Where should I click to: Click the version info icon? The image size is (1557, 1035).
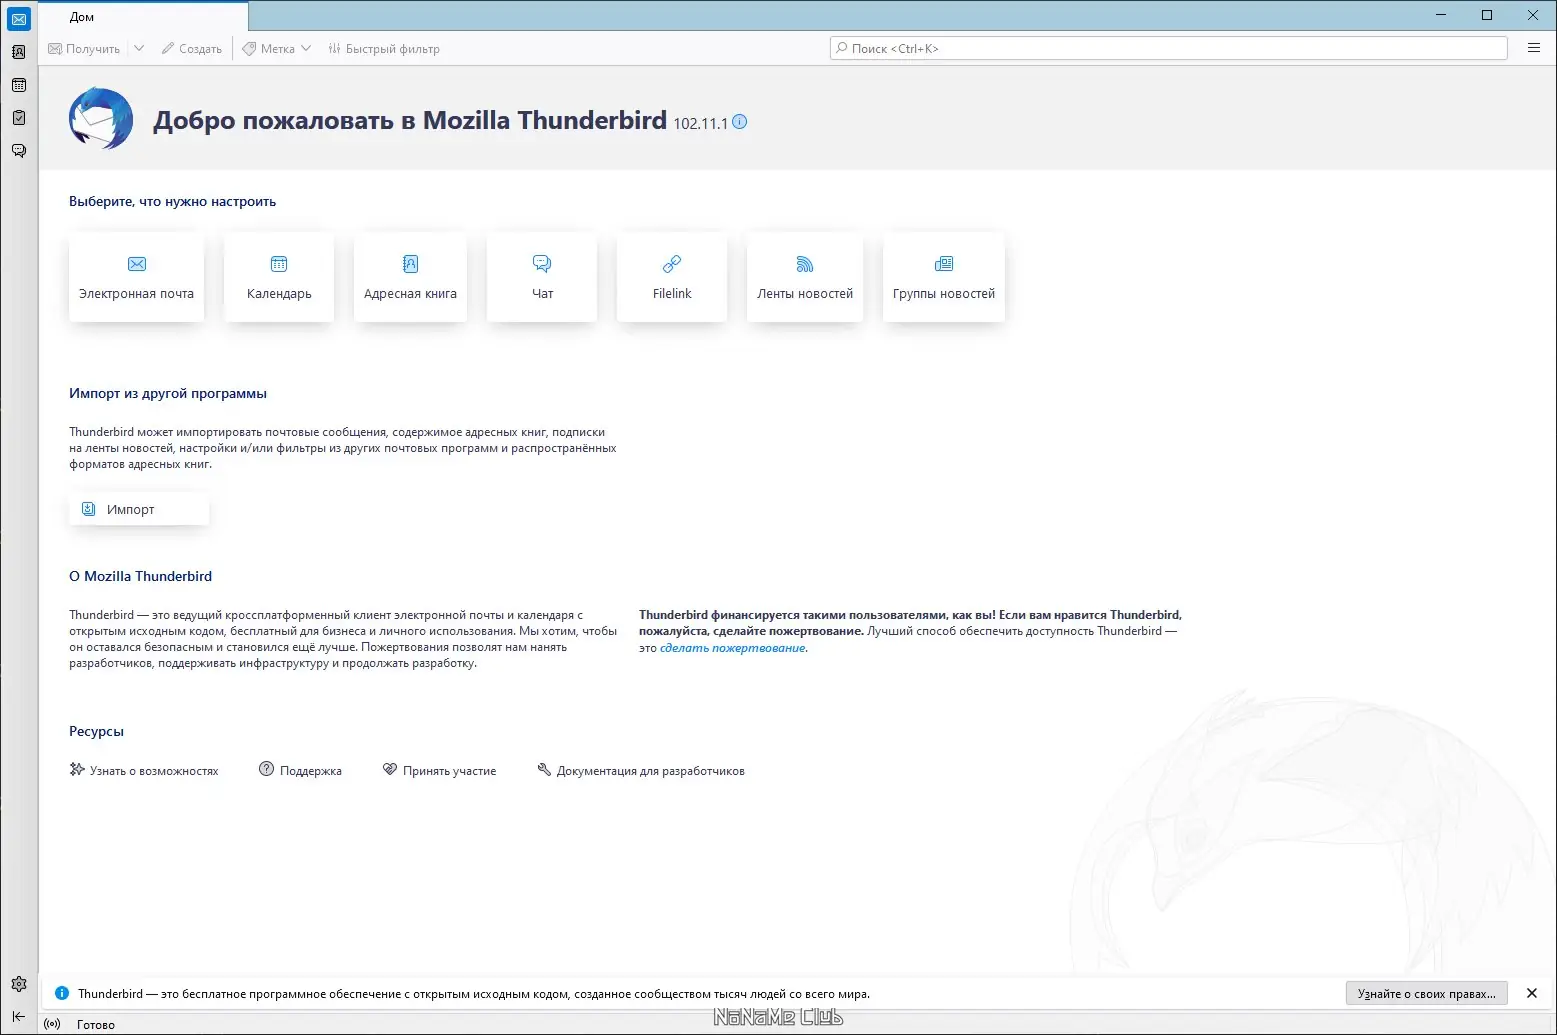pyautogui.click(x=740, y=122)
